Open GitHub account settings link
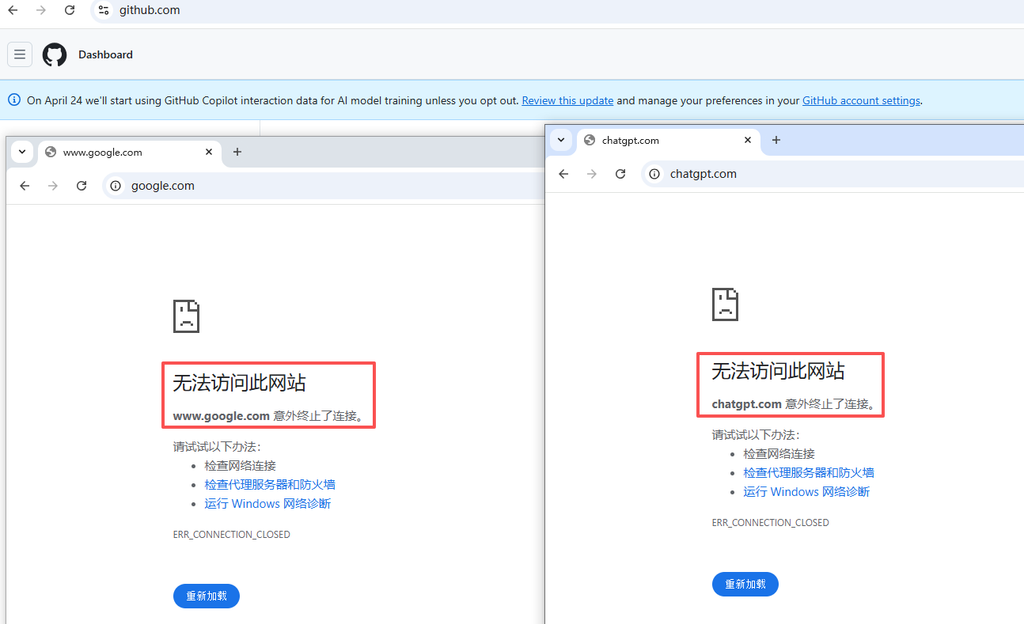Image resolution: width=1024 pixels, height=624 pixels. click(861, 101)
